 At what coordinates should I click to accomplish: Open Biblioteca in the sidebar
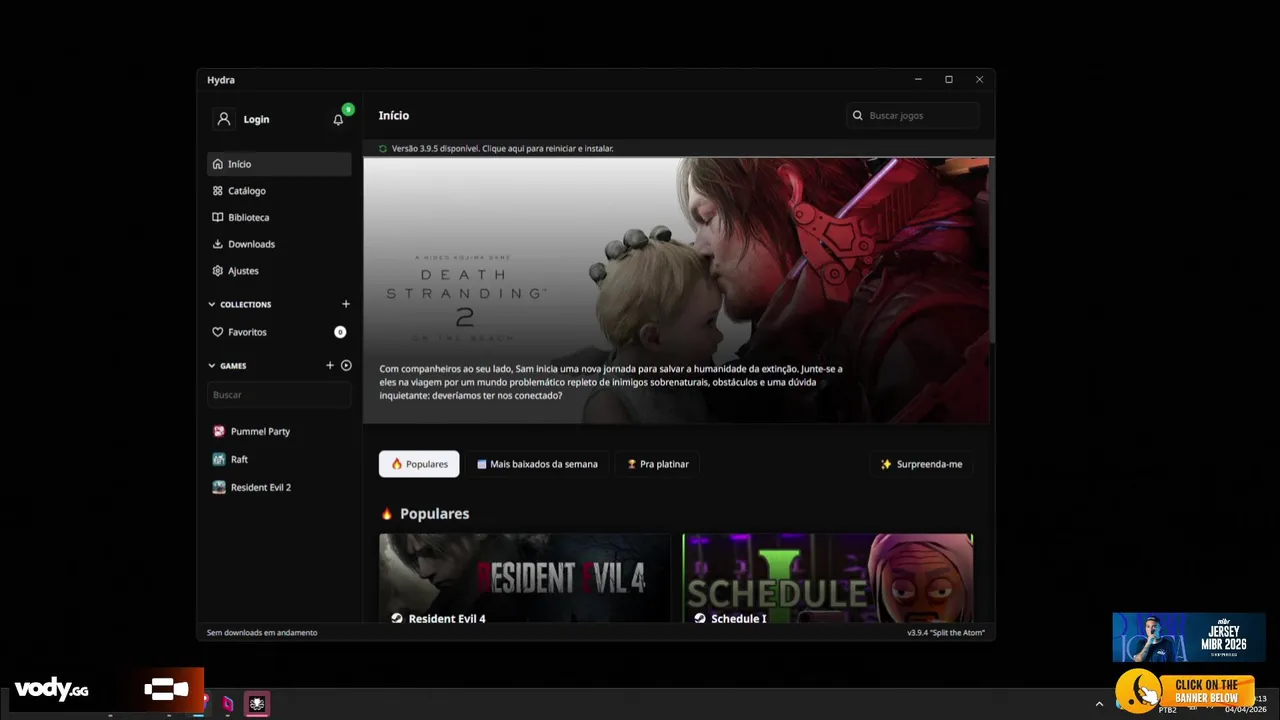279,217
